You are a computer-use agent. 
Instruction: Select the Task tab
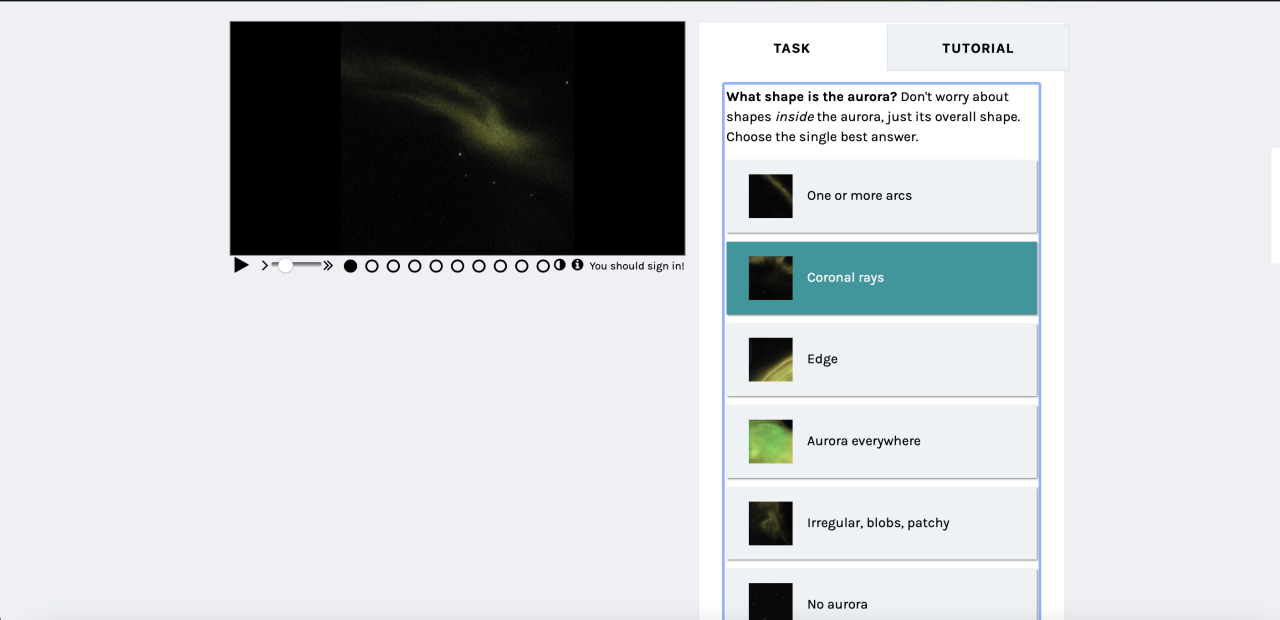(792, 48)
